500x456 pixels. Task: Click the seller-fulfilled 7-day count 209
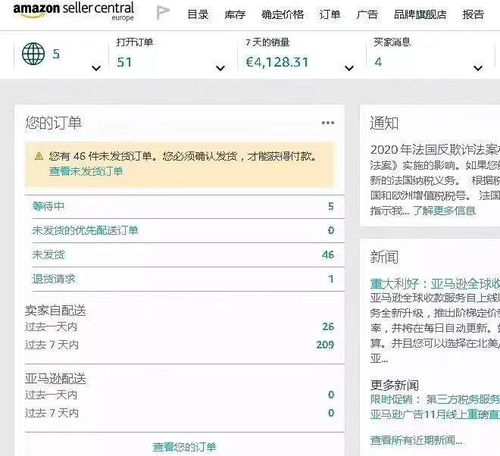point(325,345)
